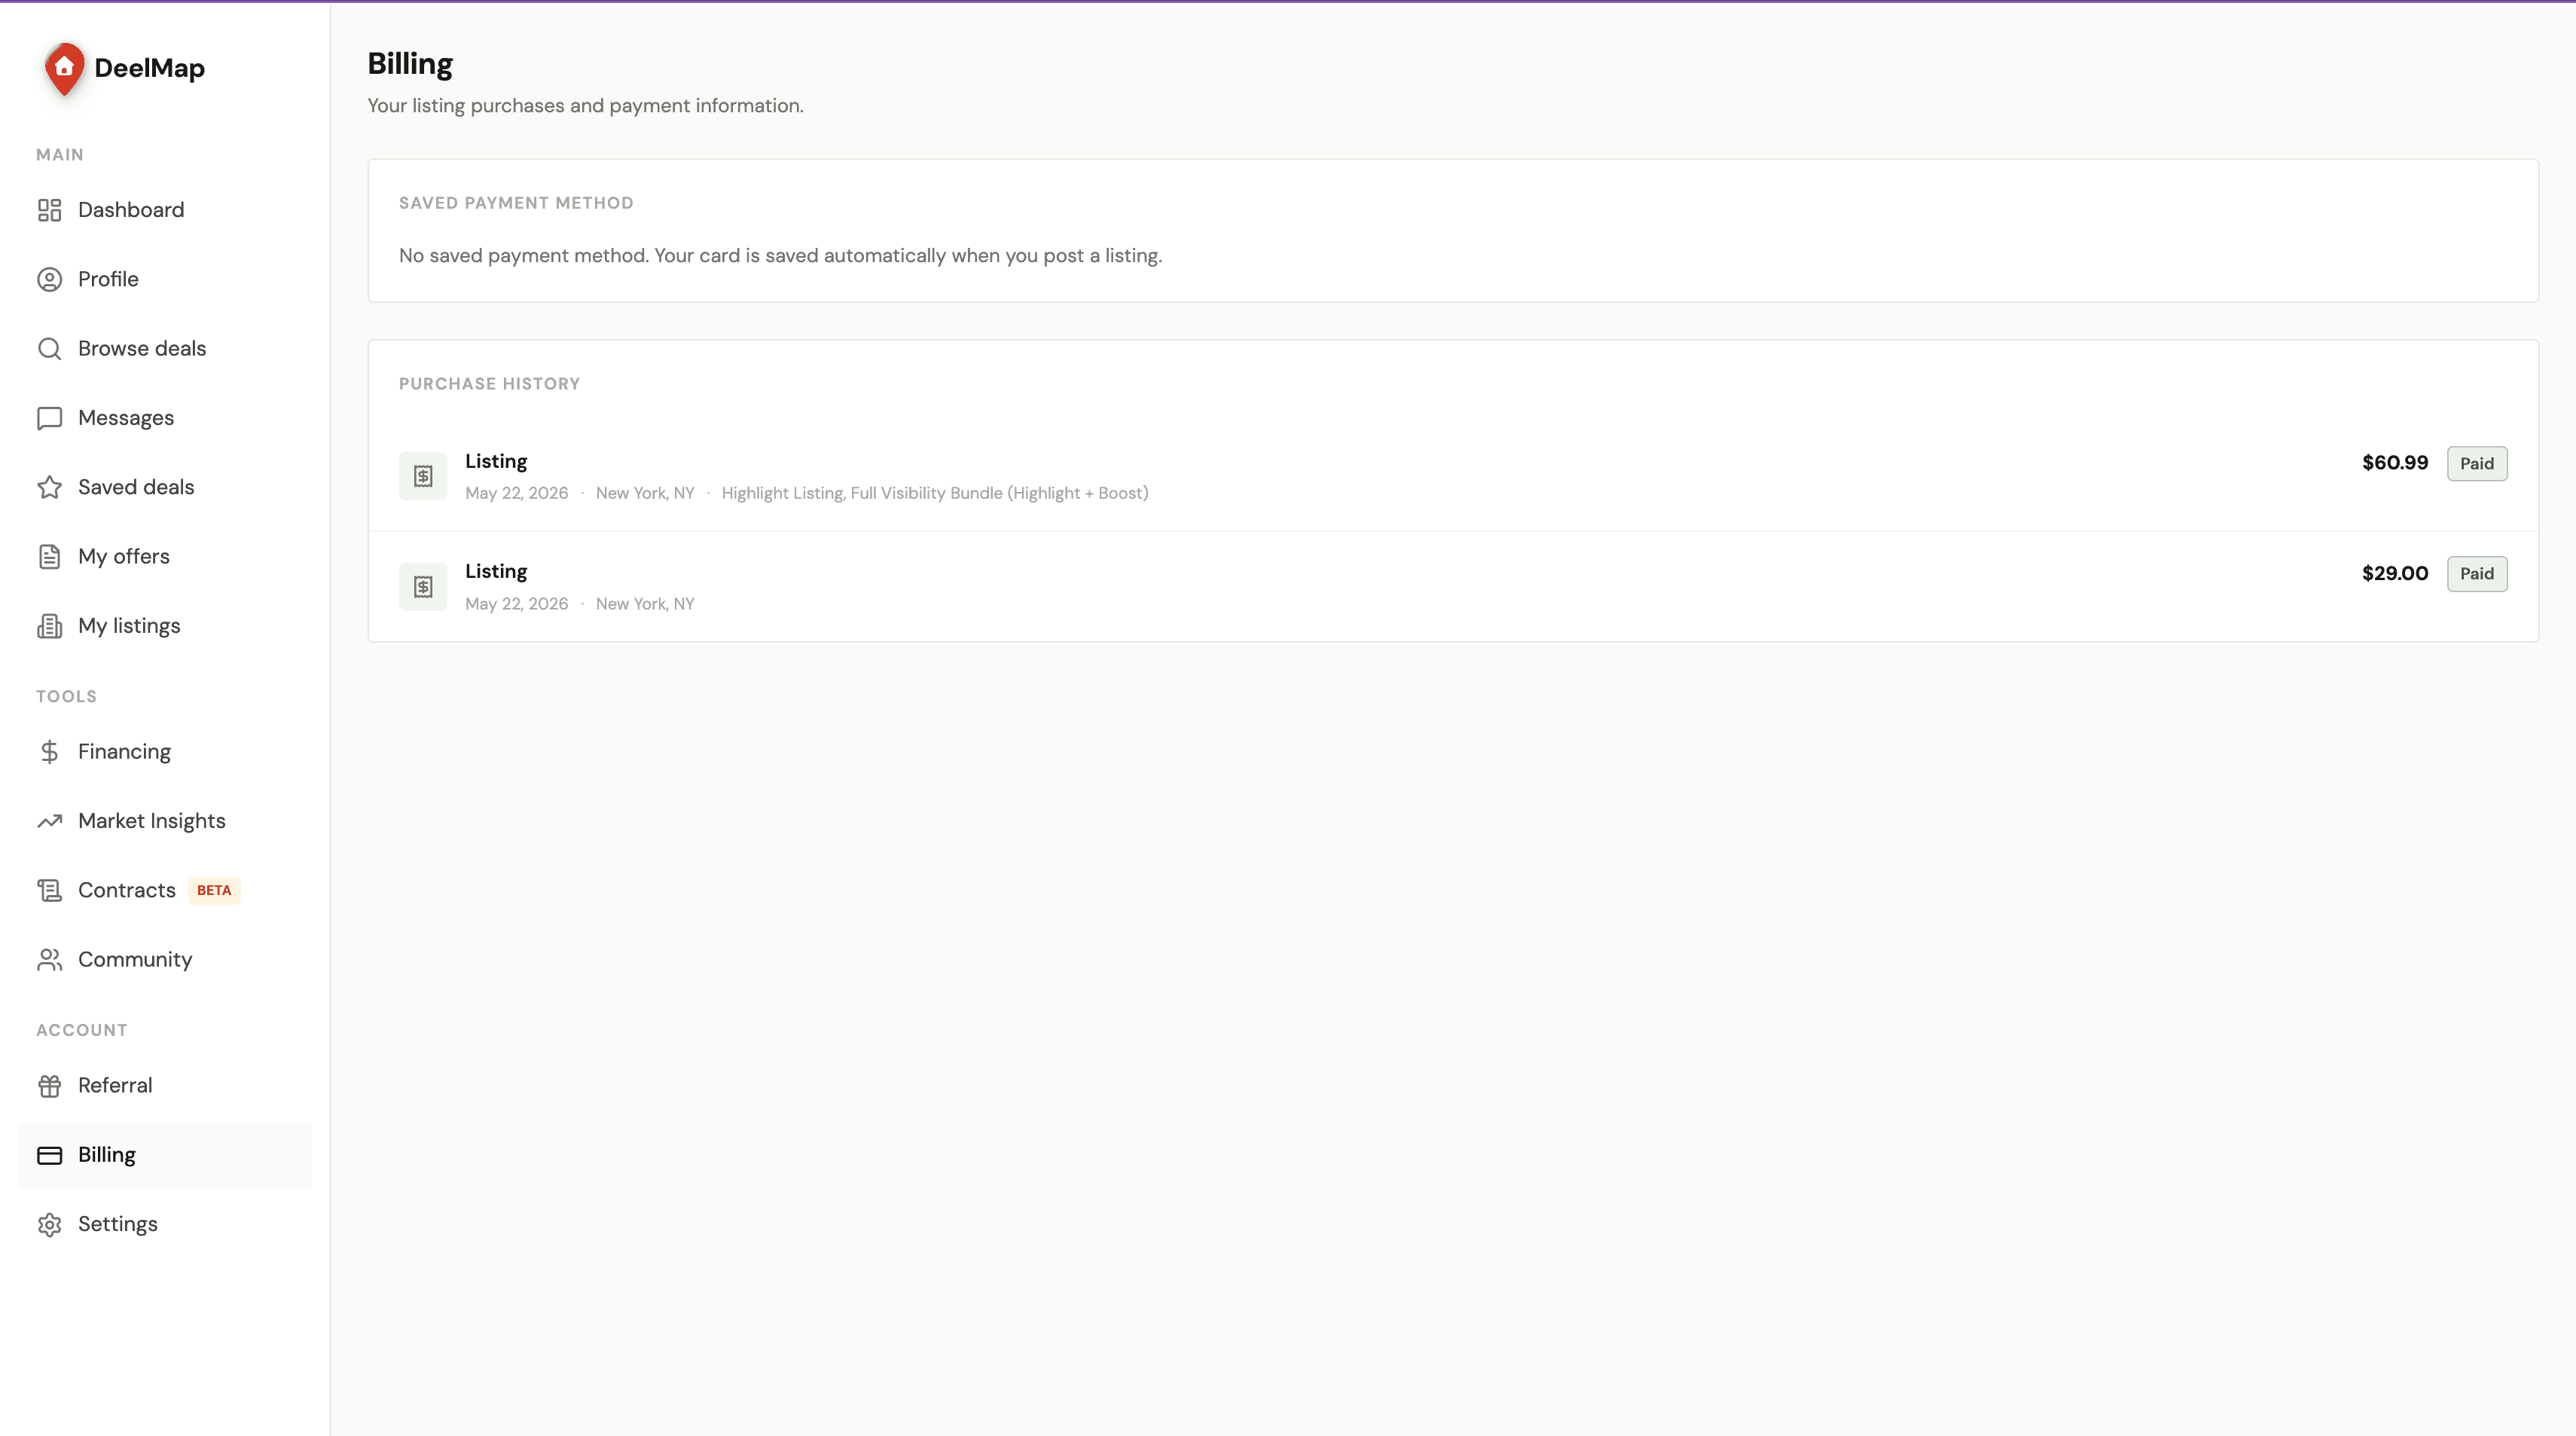Click the DeelMap logo pin icon

tap(65, 68)
